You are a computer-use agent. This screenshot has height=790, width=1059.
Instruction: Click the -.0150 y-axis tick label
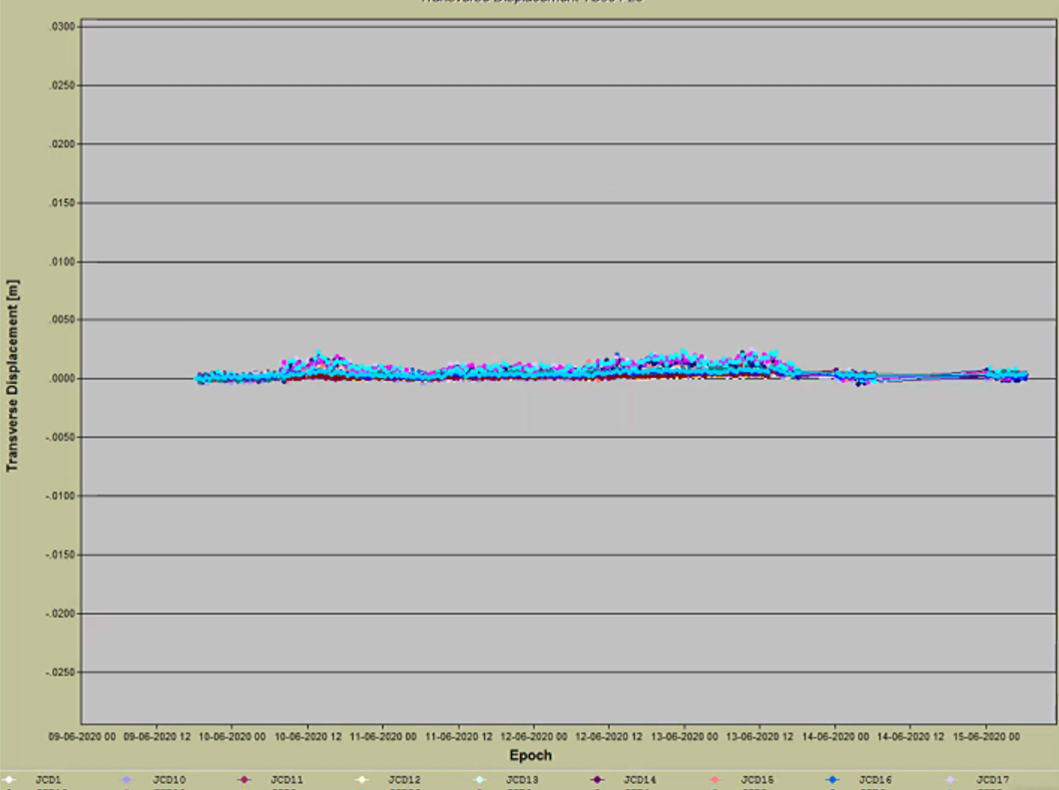pos(61,555)
